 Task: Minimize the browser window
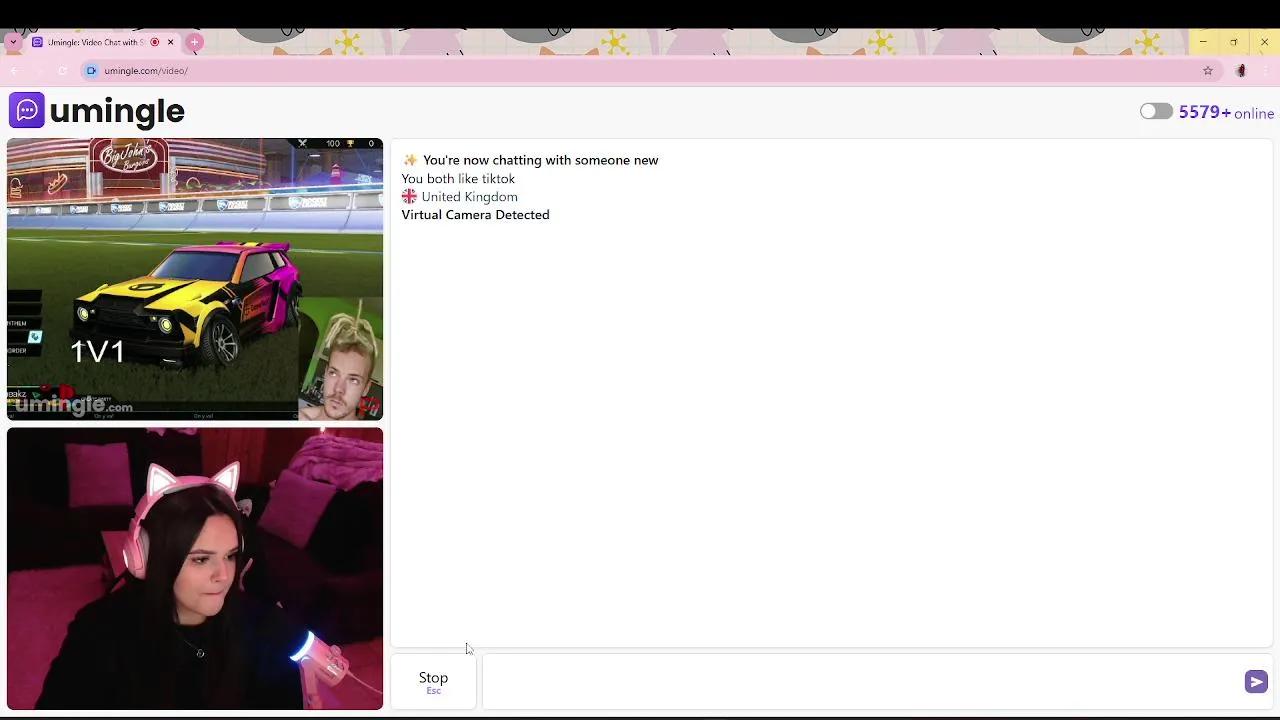point(1203,42)
